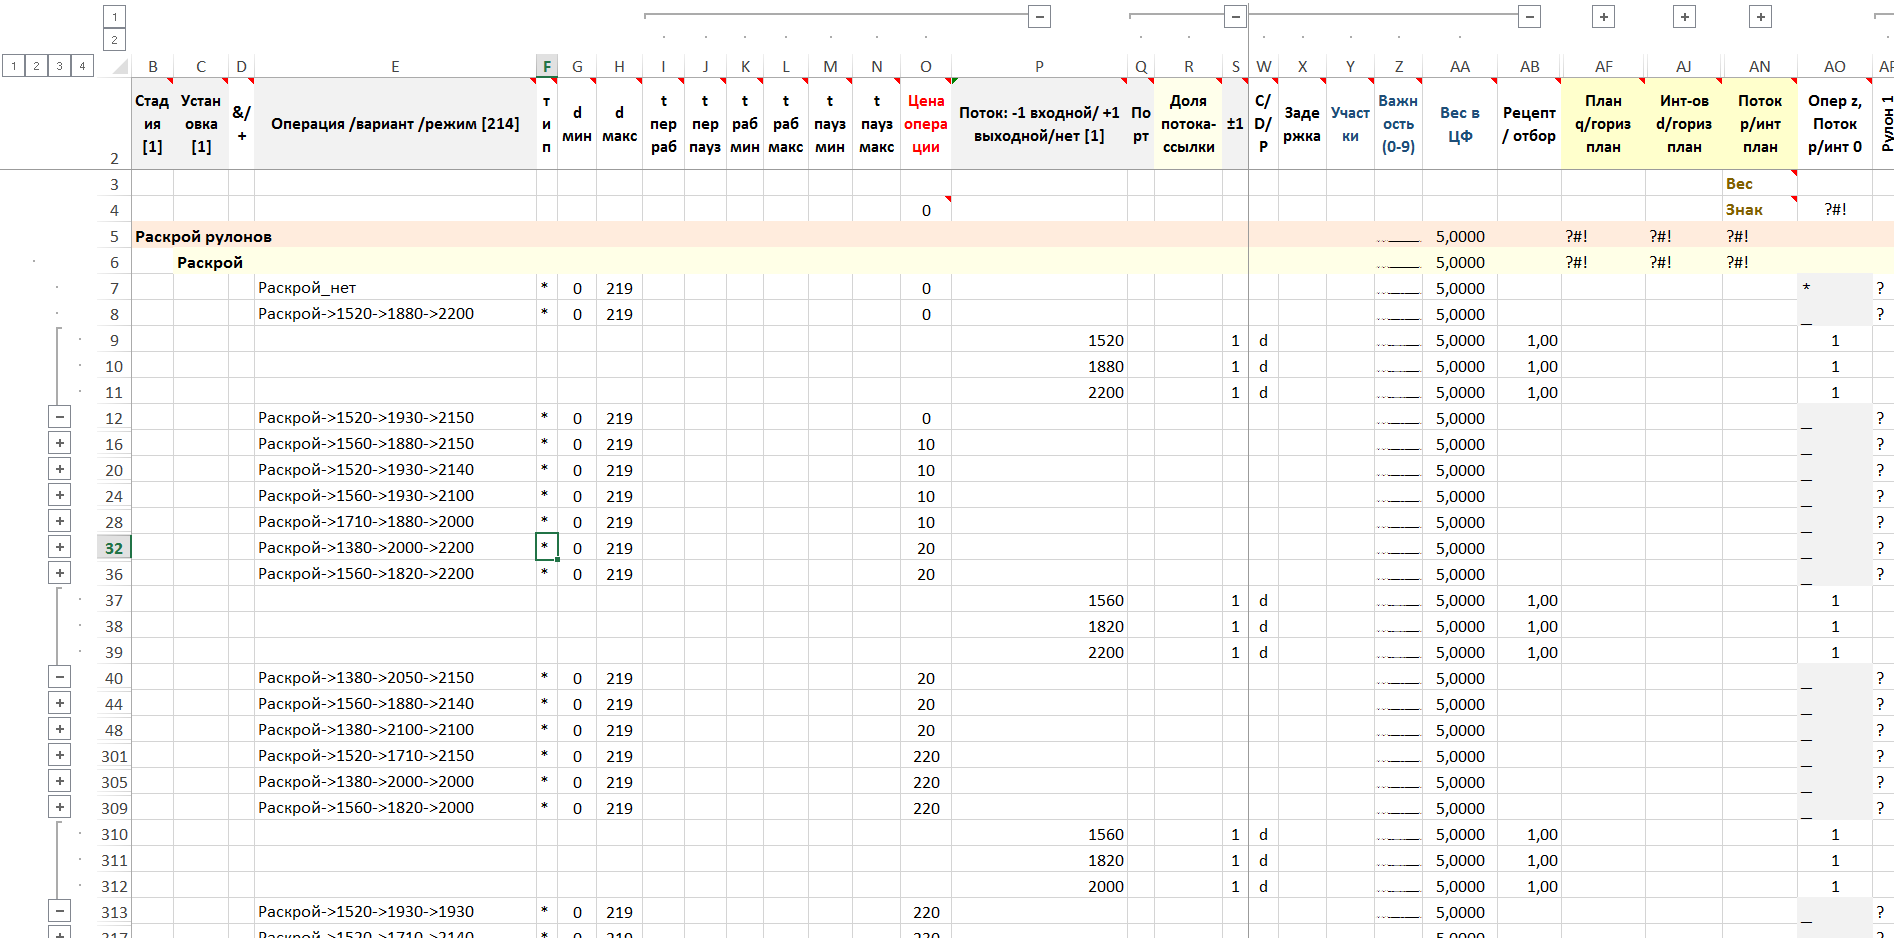This screenshot has width=1894, height=939.
Task: Collapse the column group above column AB
Action: point(1529,16)
